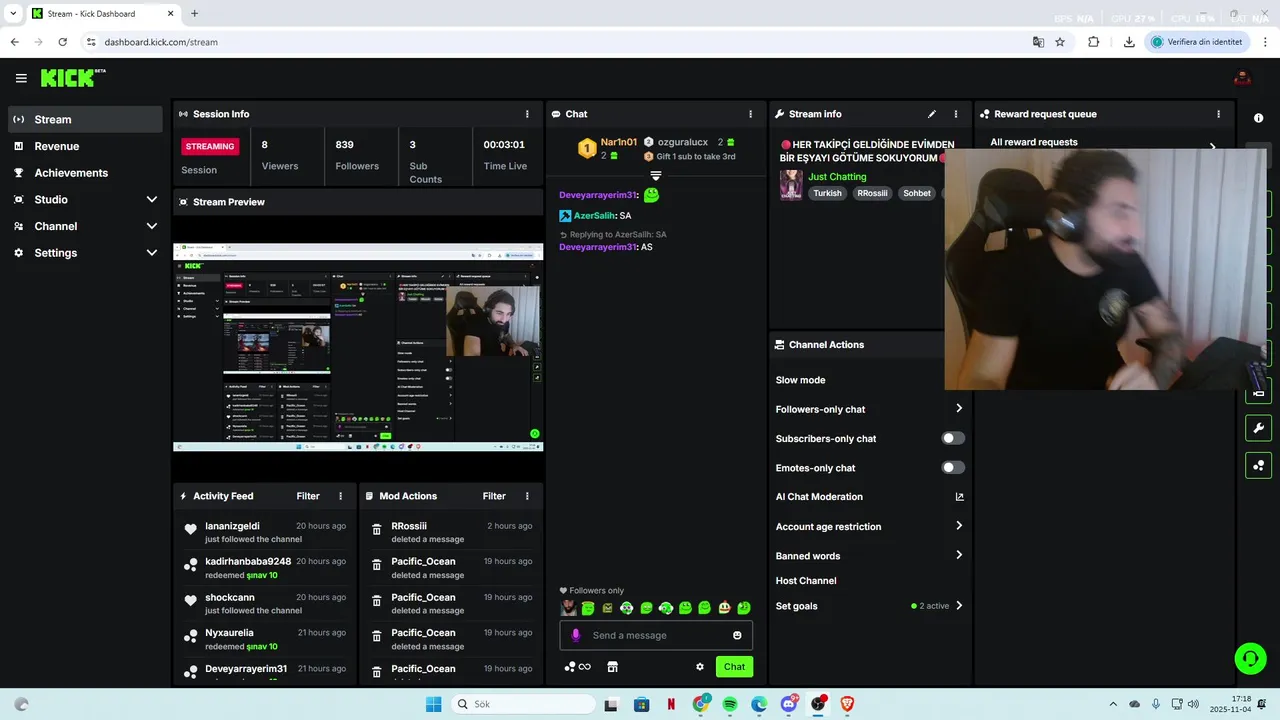
Task: Edit stream info with pencil icon
Action: 932,114
